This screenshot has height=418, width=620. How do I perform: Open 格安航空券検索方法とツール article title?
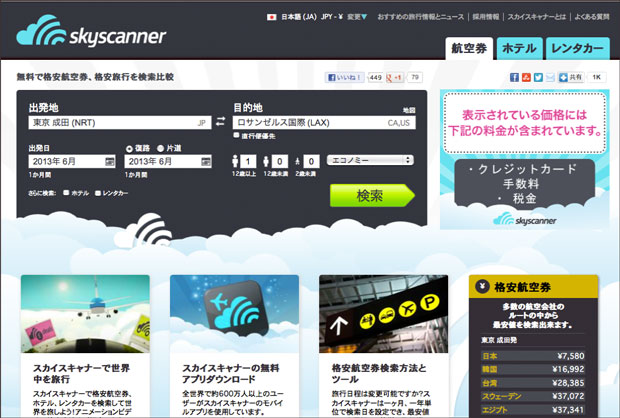point(379,373)
